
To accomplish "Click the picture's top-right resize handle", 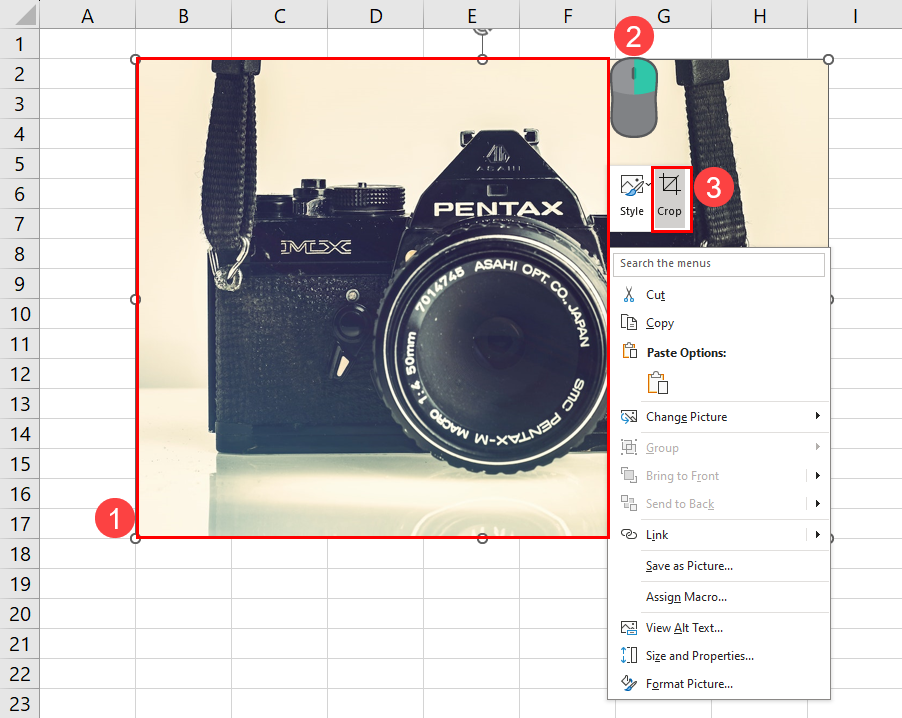I will (828, 59).
